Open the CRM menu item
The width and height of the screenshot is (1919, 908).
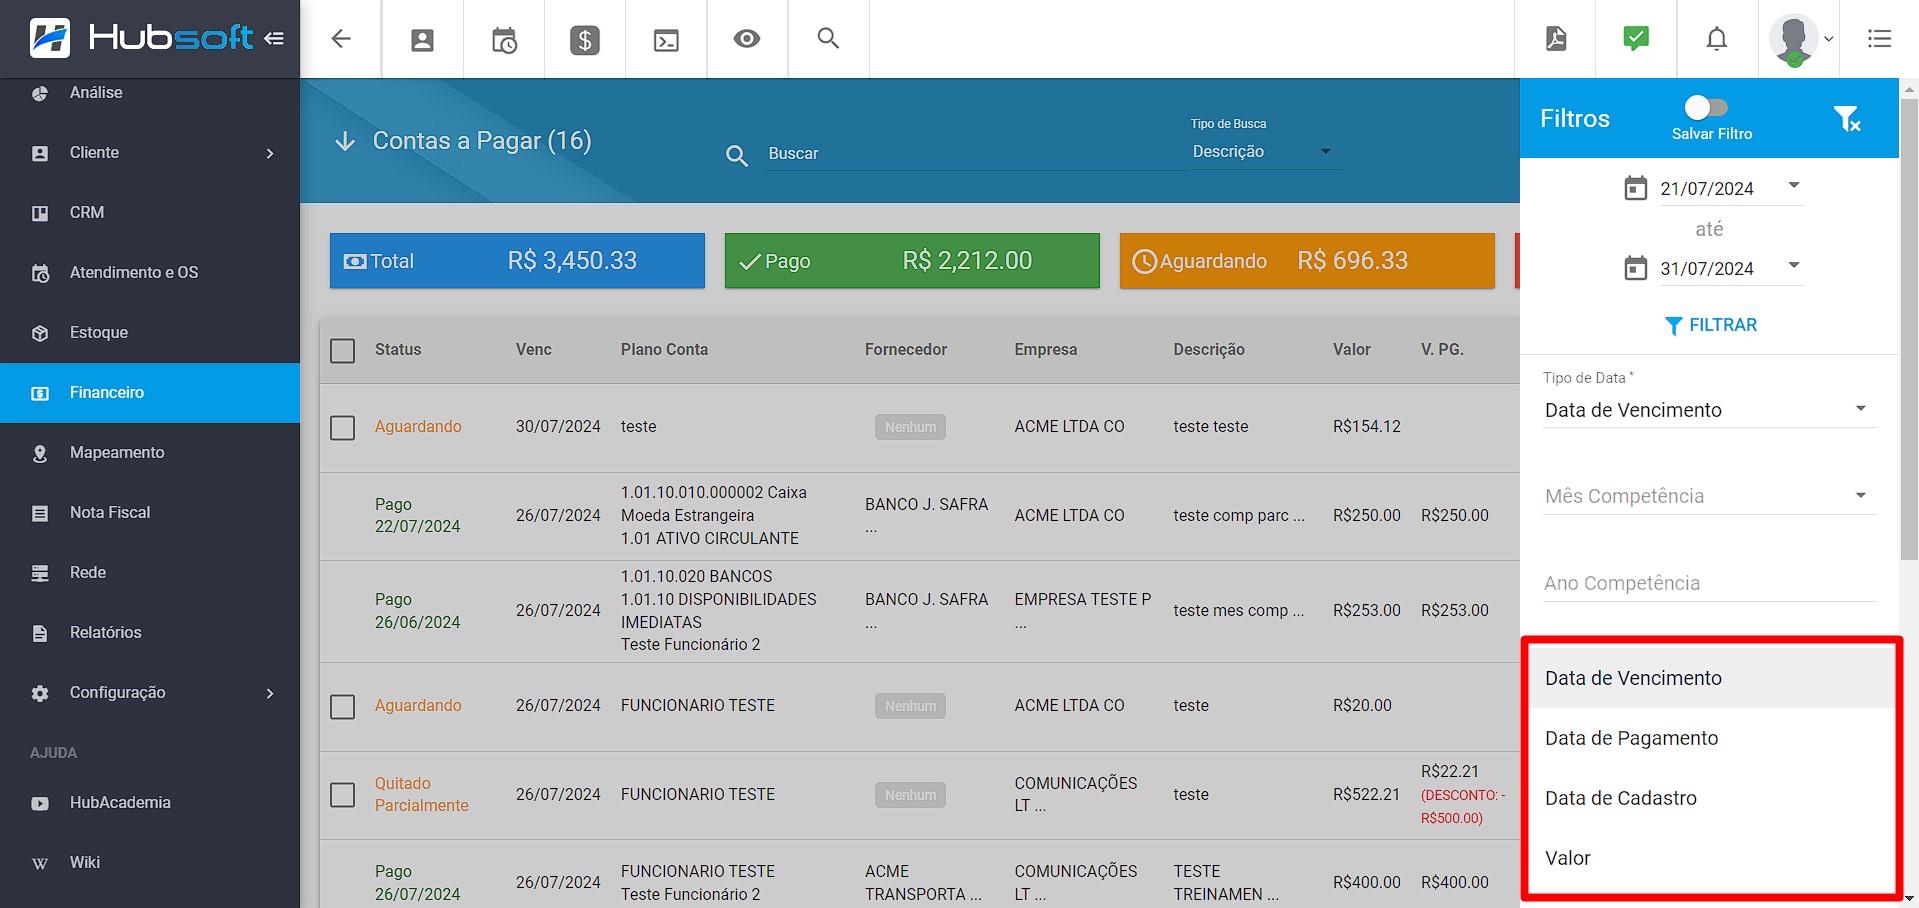click(150, 213)
